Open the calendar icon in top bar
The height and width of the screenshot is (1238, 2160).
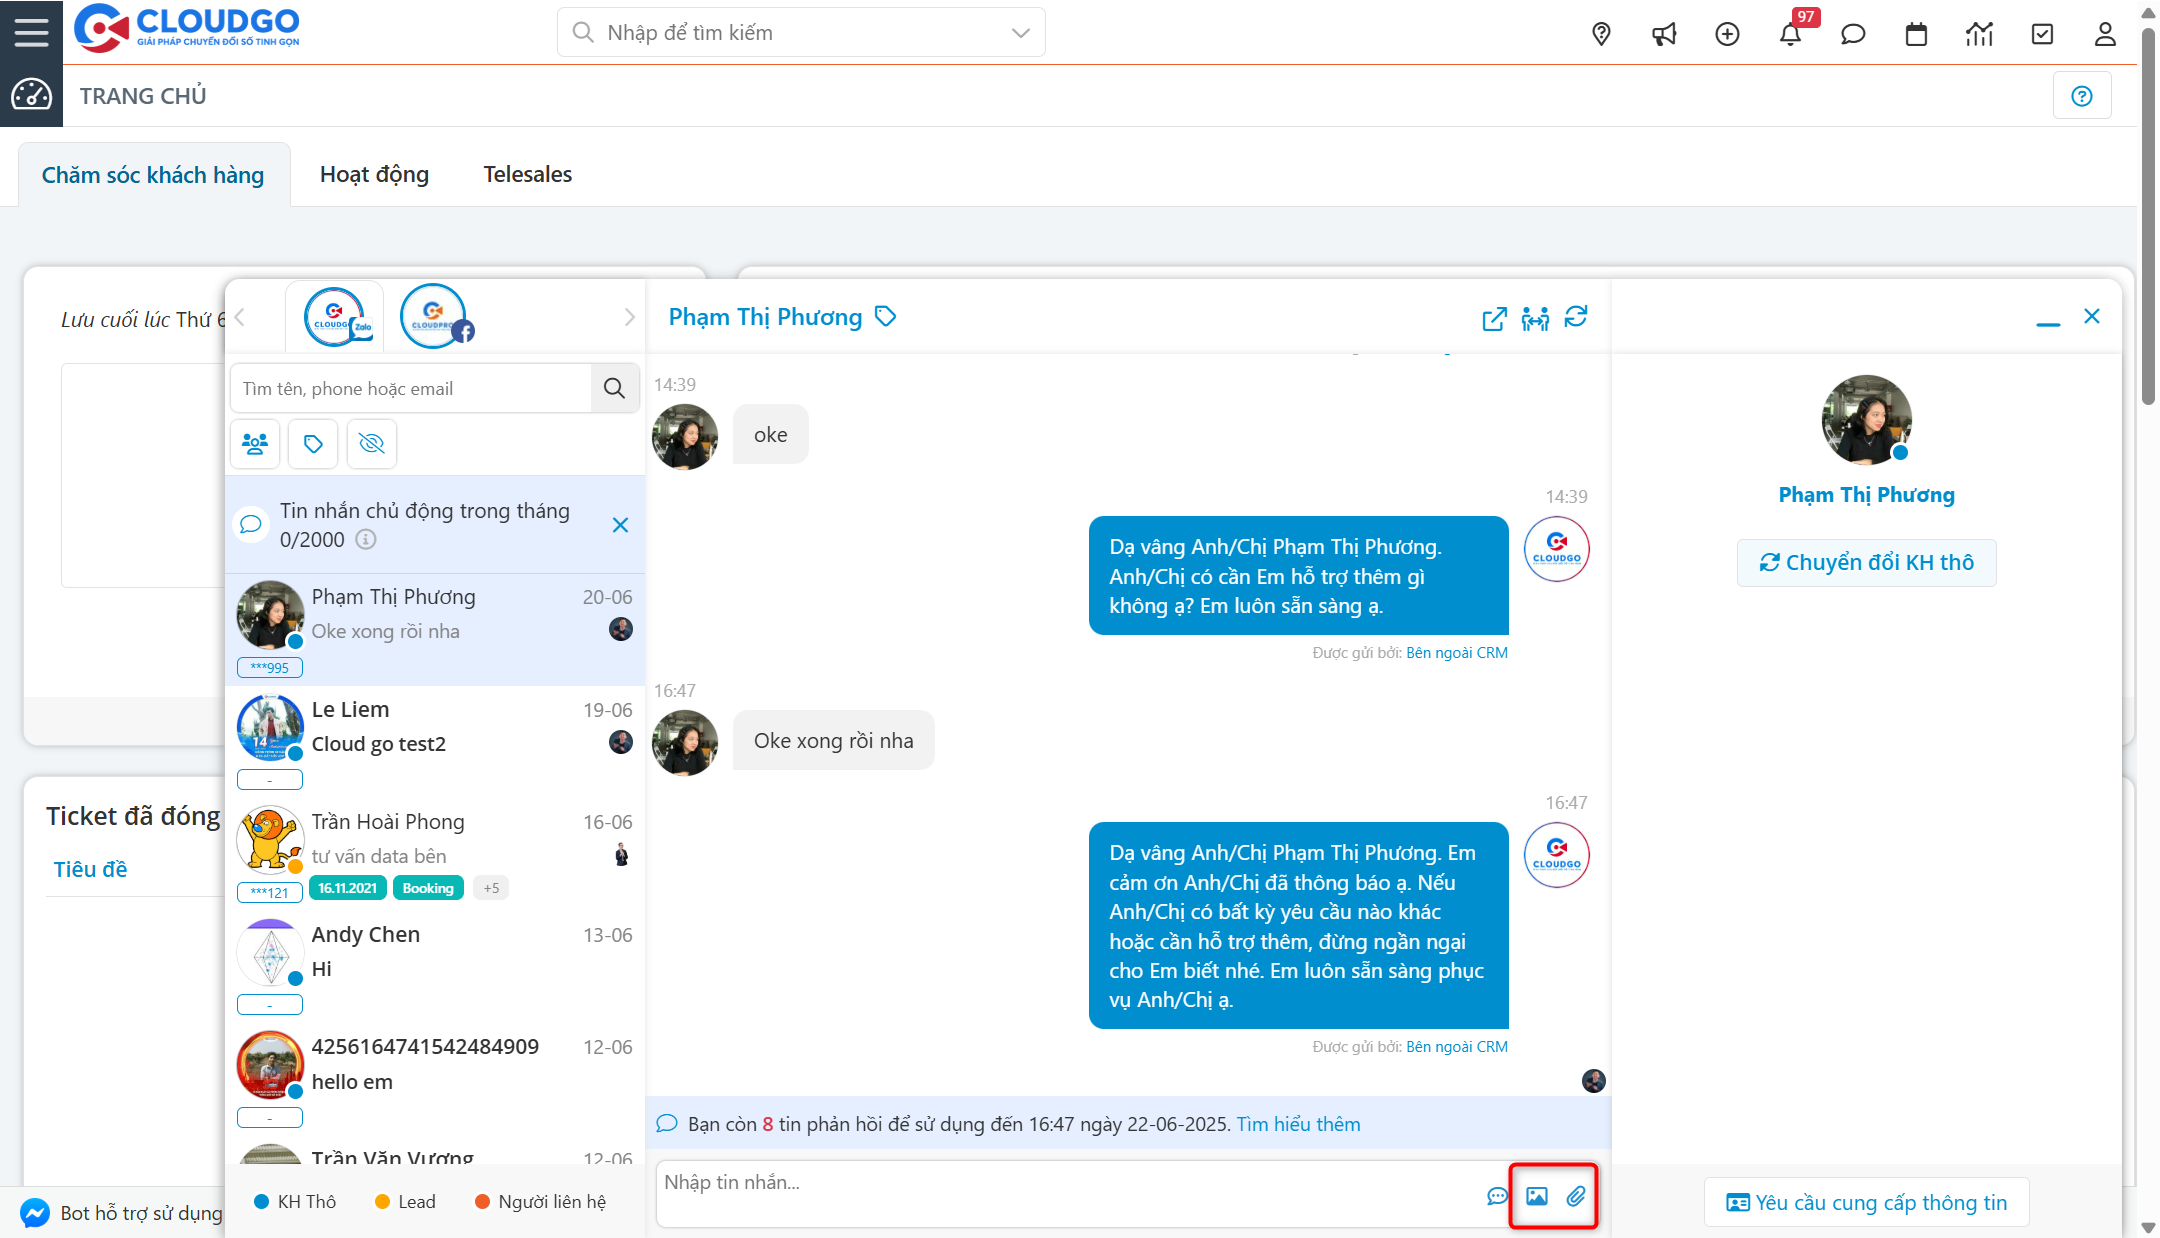[x=1916, y=33]
